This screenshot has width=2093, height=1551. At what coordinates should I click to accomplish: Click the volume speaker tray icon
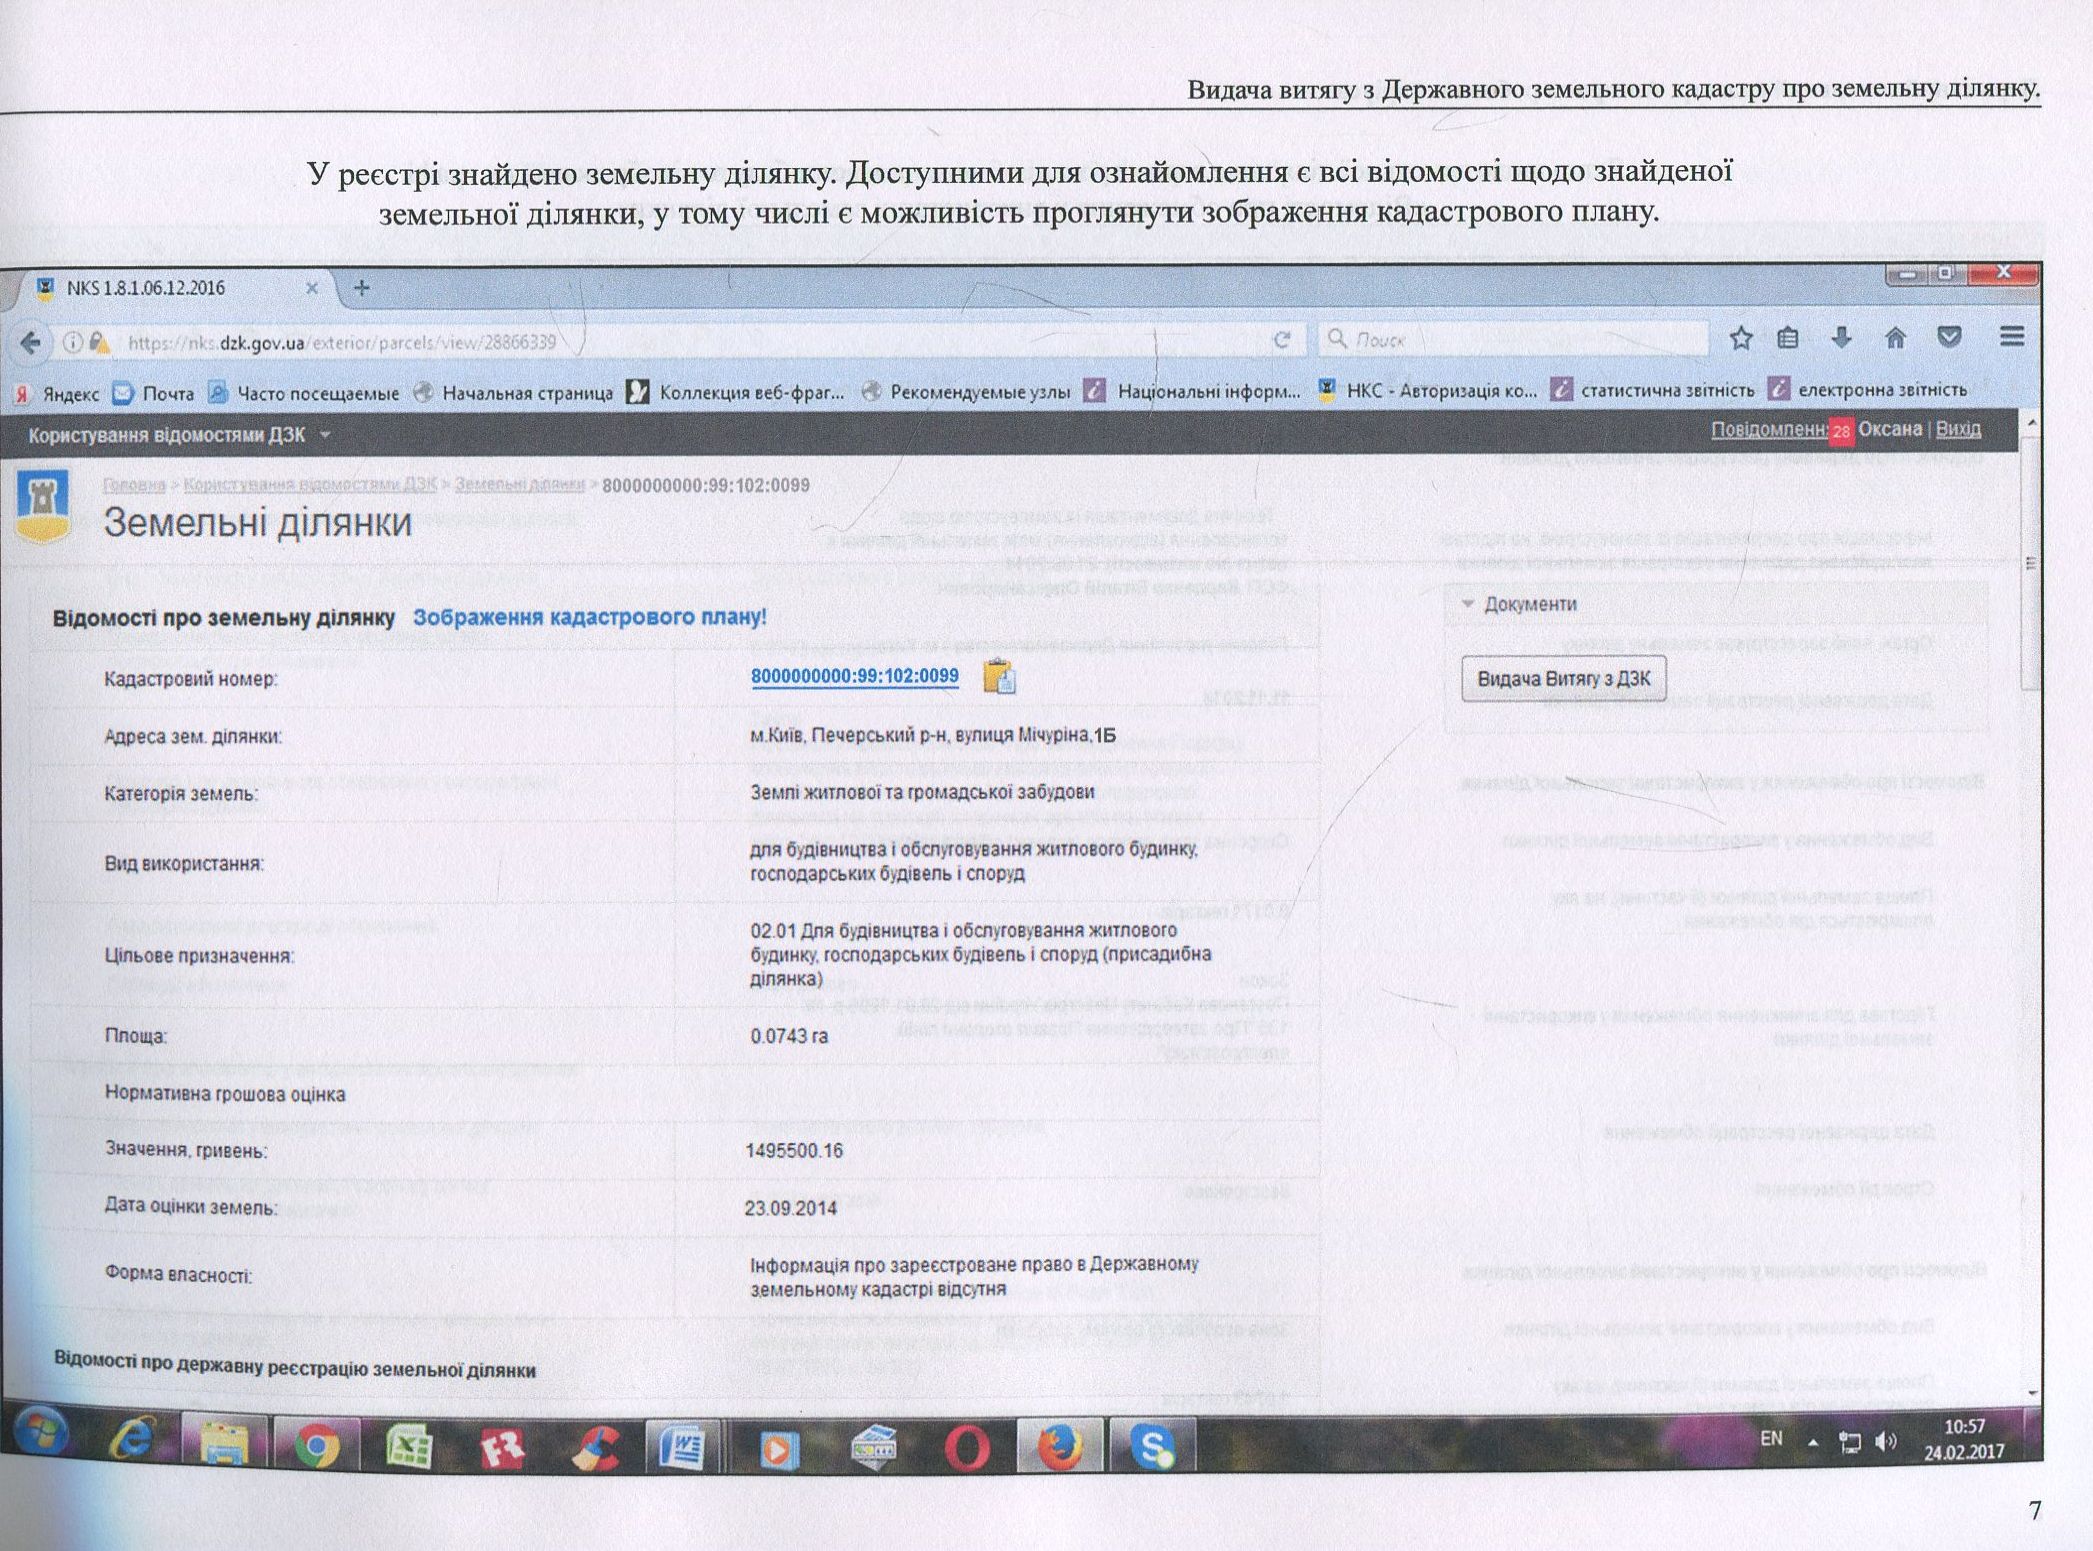pos(1886,1441)
